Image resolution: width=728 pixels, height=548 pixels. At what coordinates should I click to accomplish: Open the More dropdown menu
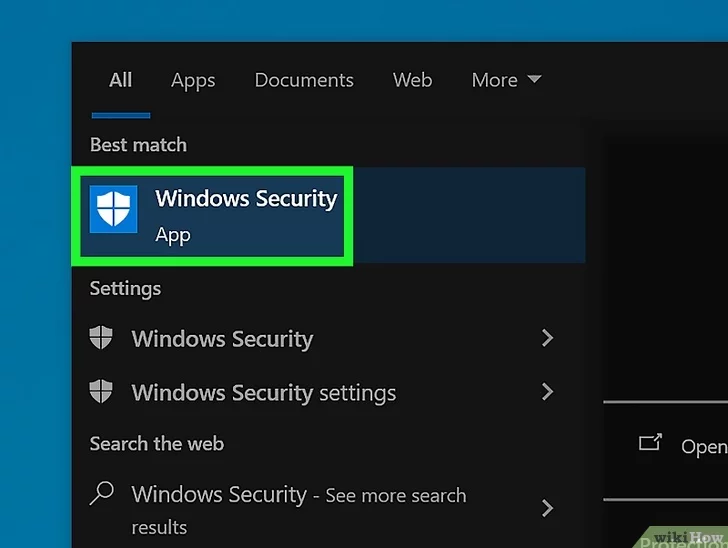point(506,80)
